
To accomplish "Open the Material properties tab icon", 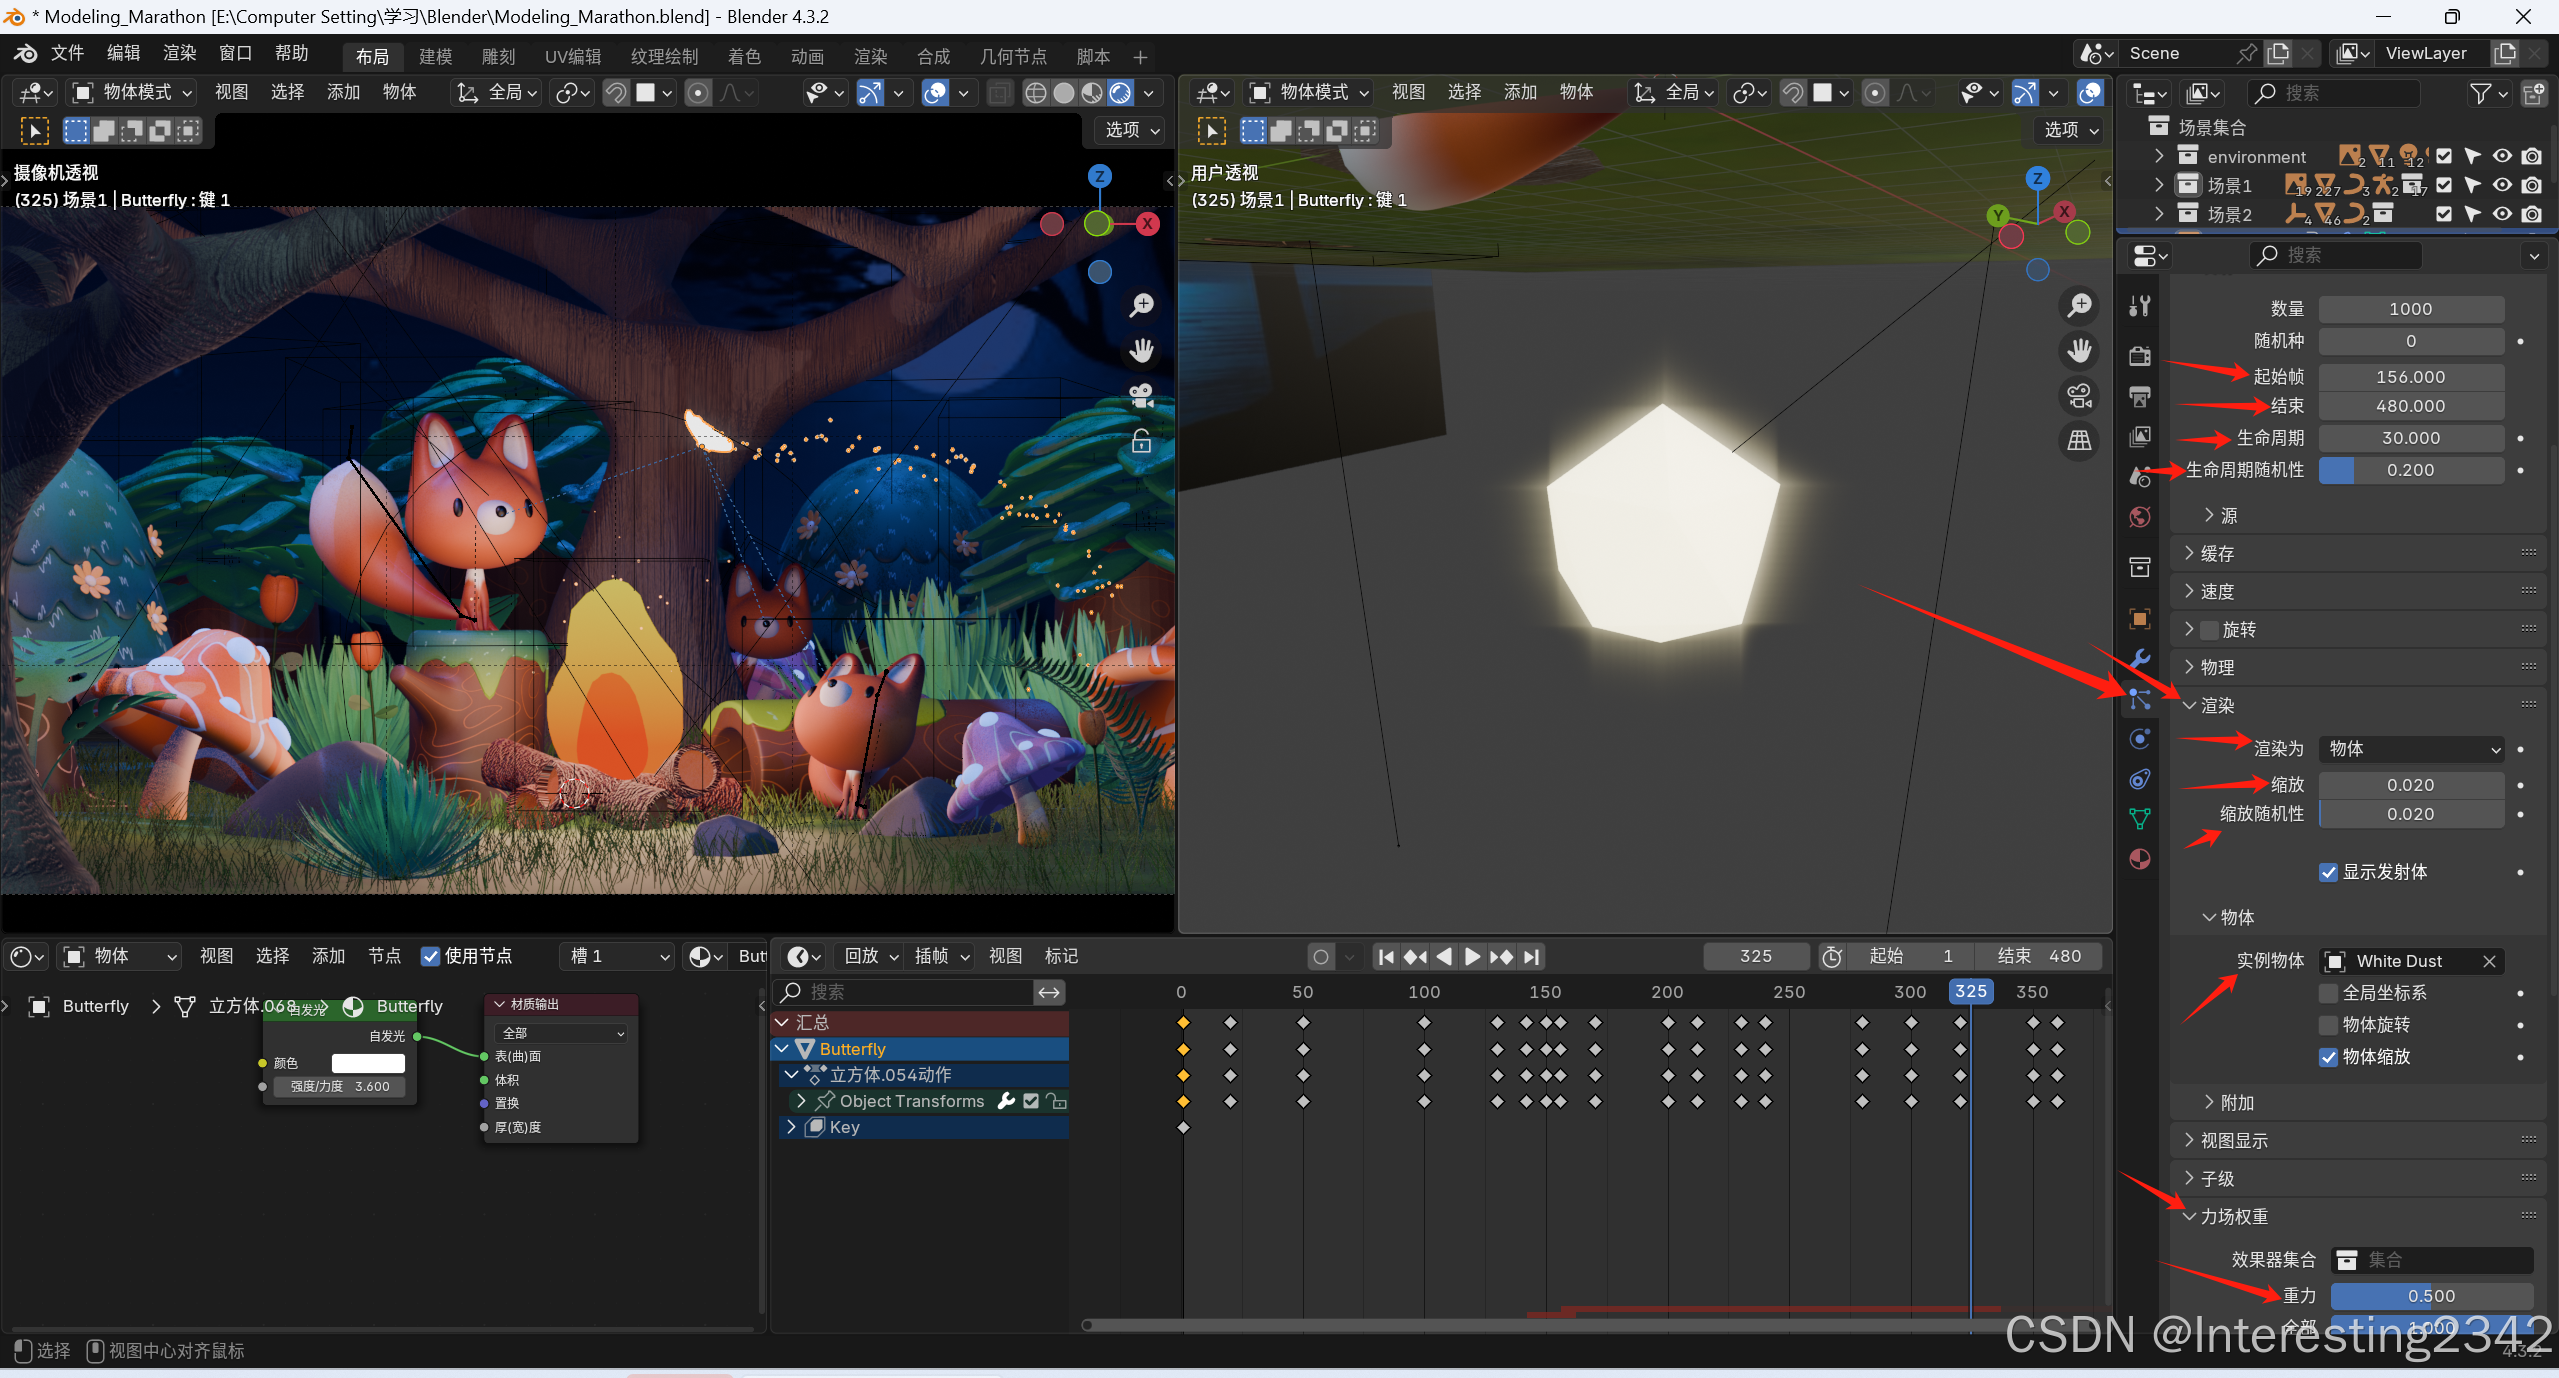I will tap(2139, 859).
